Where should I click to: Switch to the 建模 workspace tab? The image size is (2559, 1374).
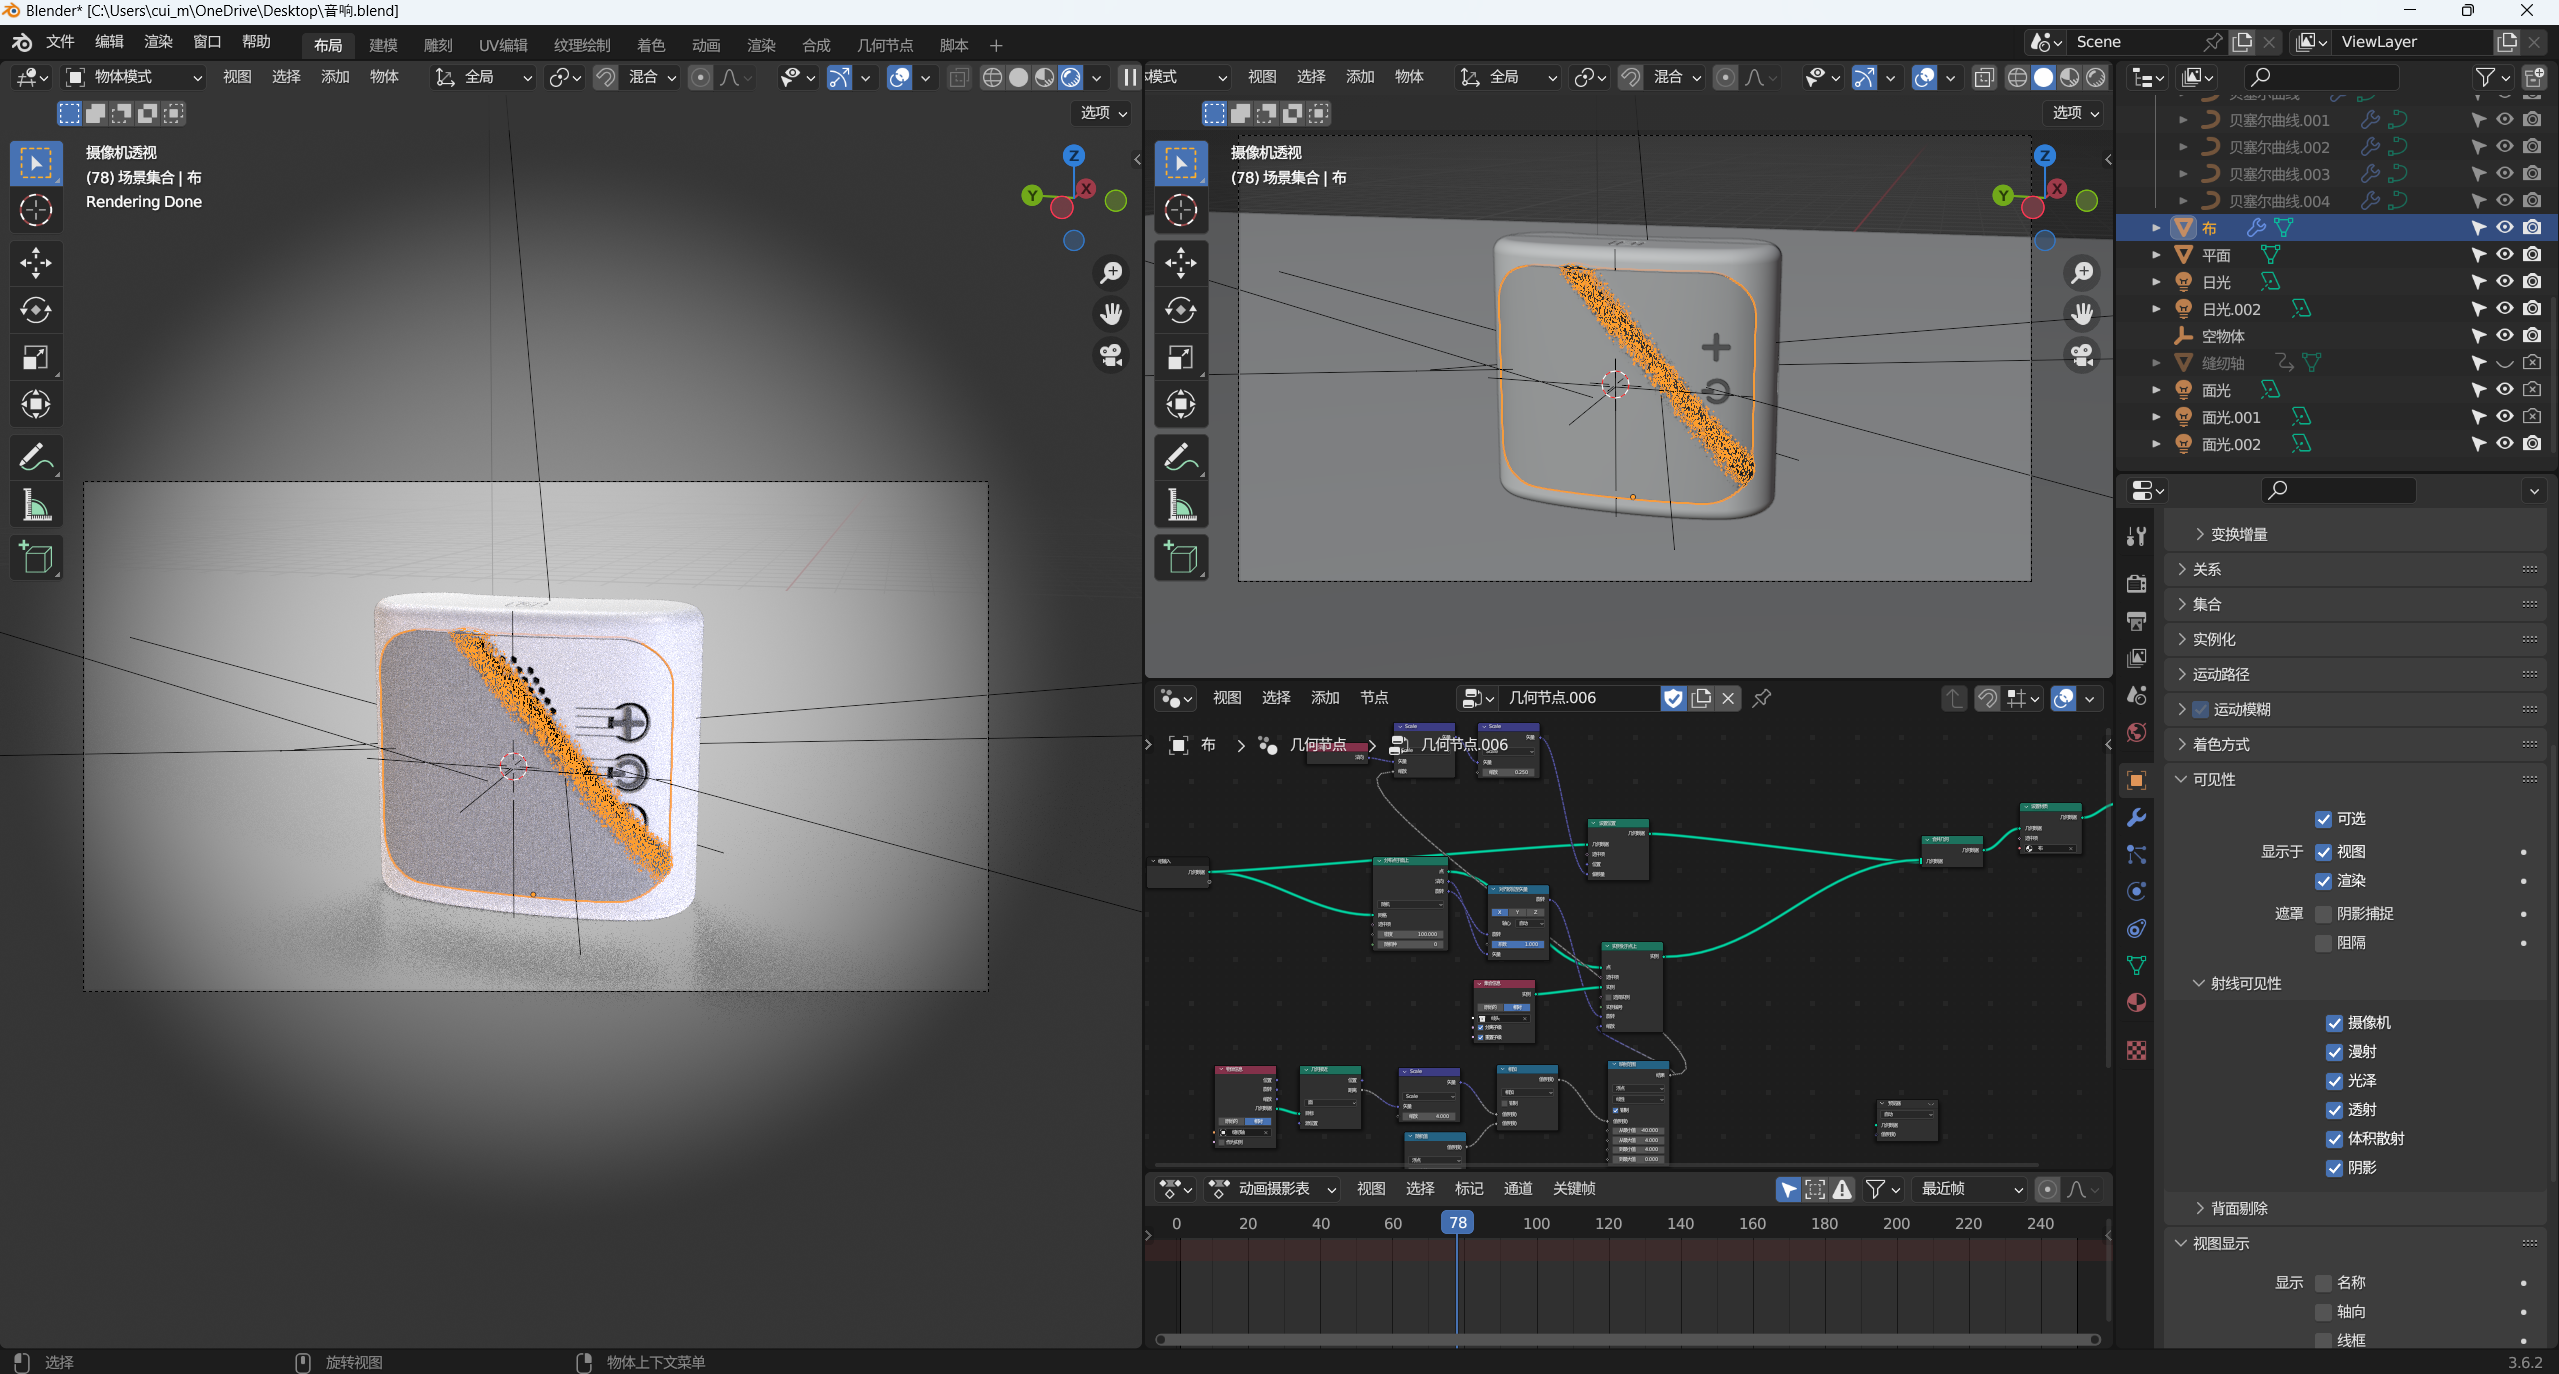383,45
